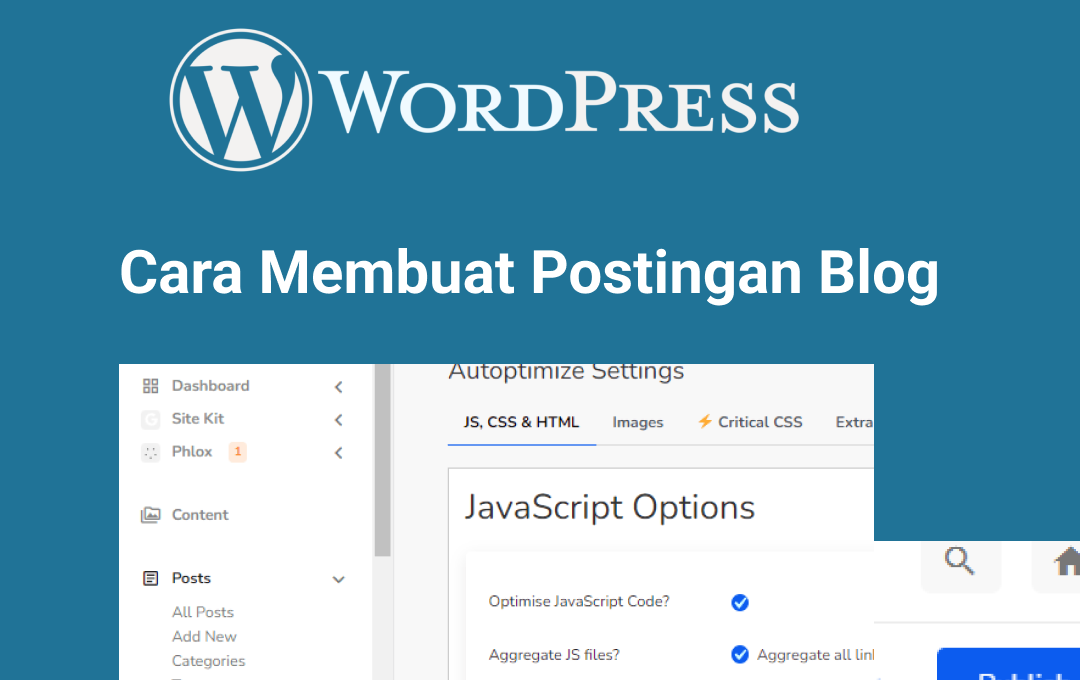The image size is (1080, 680).
Task: Click the Content image icon in sidebar
Action: [x=151, y=515]
